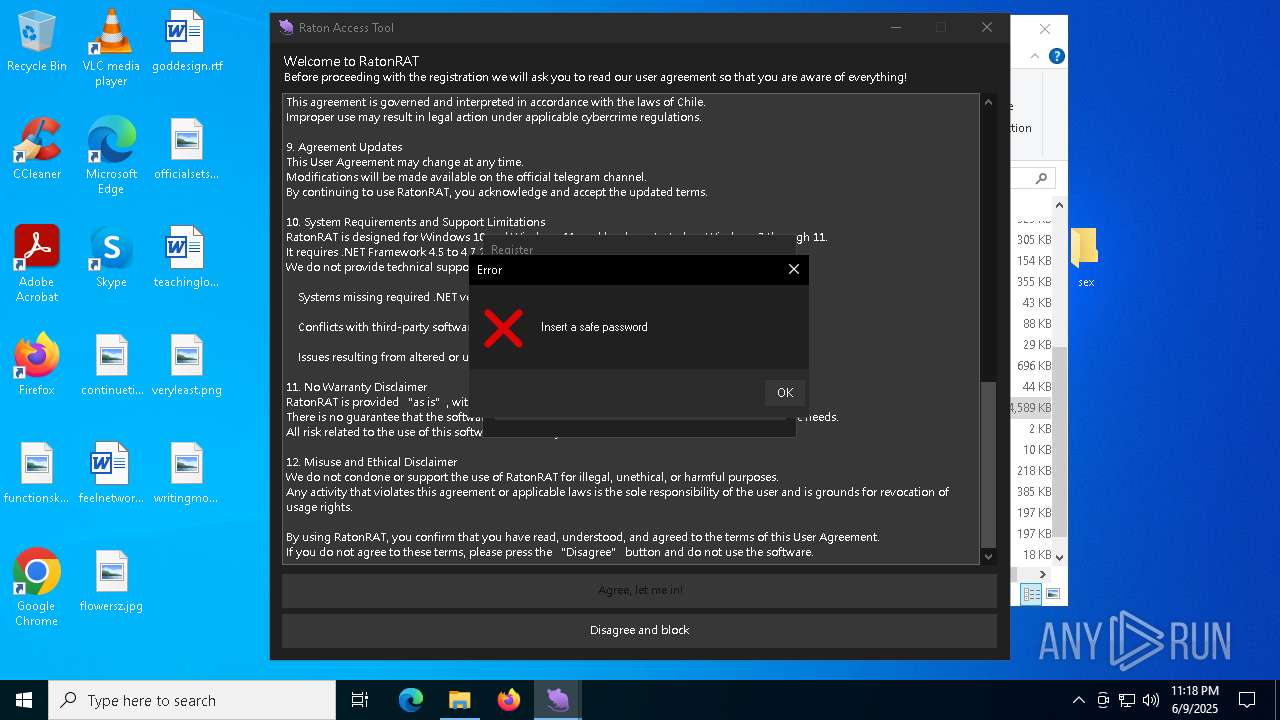Click Raton Access Tool taskbar icon
This screenshot has width=1280, height=720.
click(x=558, y=700)
